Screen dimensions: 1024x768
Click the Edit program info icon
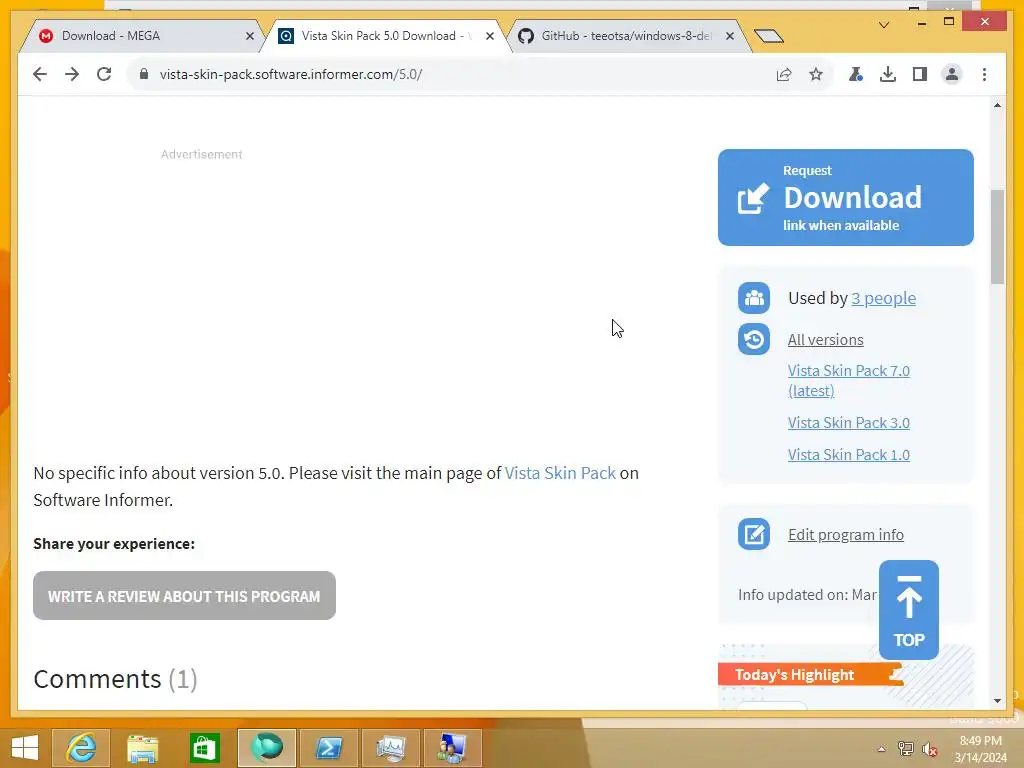[754, 534]
